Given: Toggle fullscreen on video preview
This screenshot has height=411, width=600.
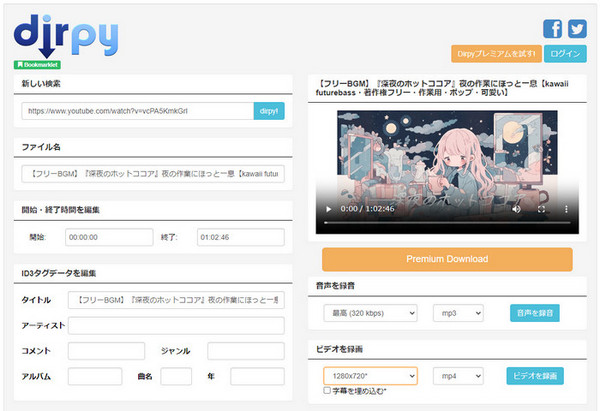Looking at the screenshot, I should 541,209.
